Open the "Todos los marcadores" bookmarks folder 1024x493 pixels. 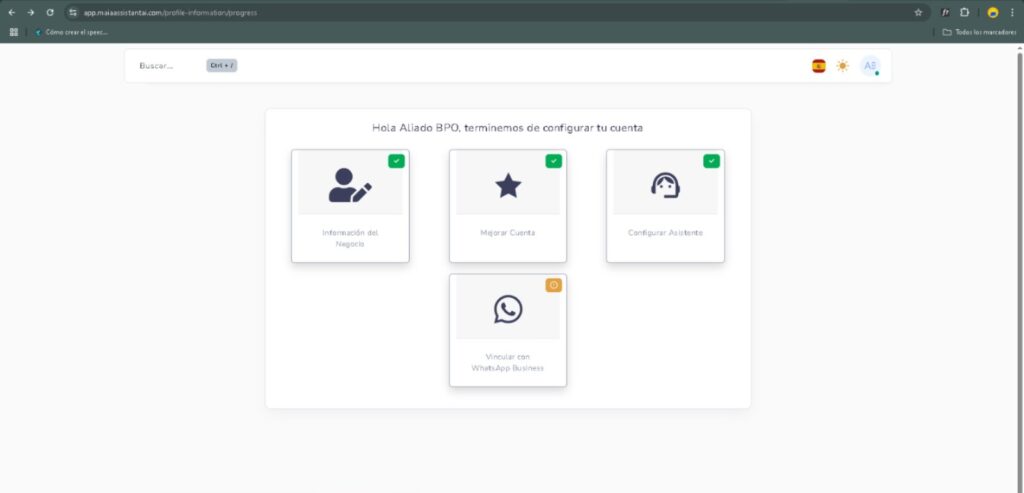[978, 32]
